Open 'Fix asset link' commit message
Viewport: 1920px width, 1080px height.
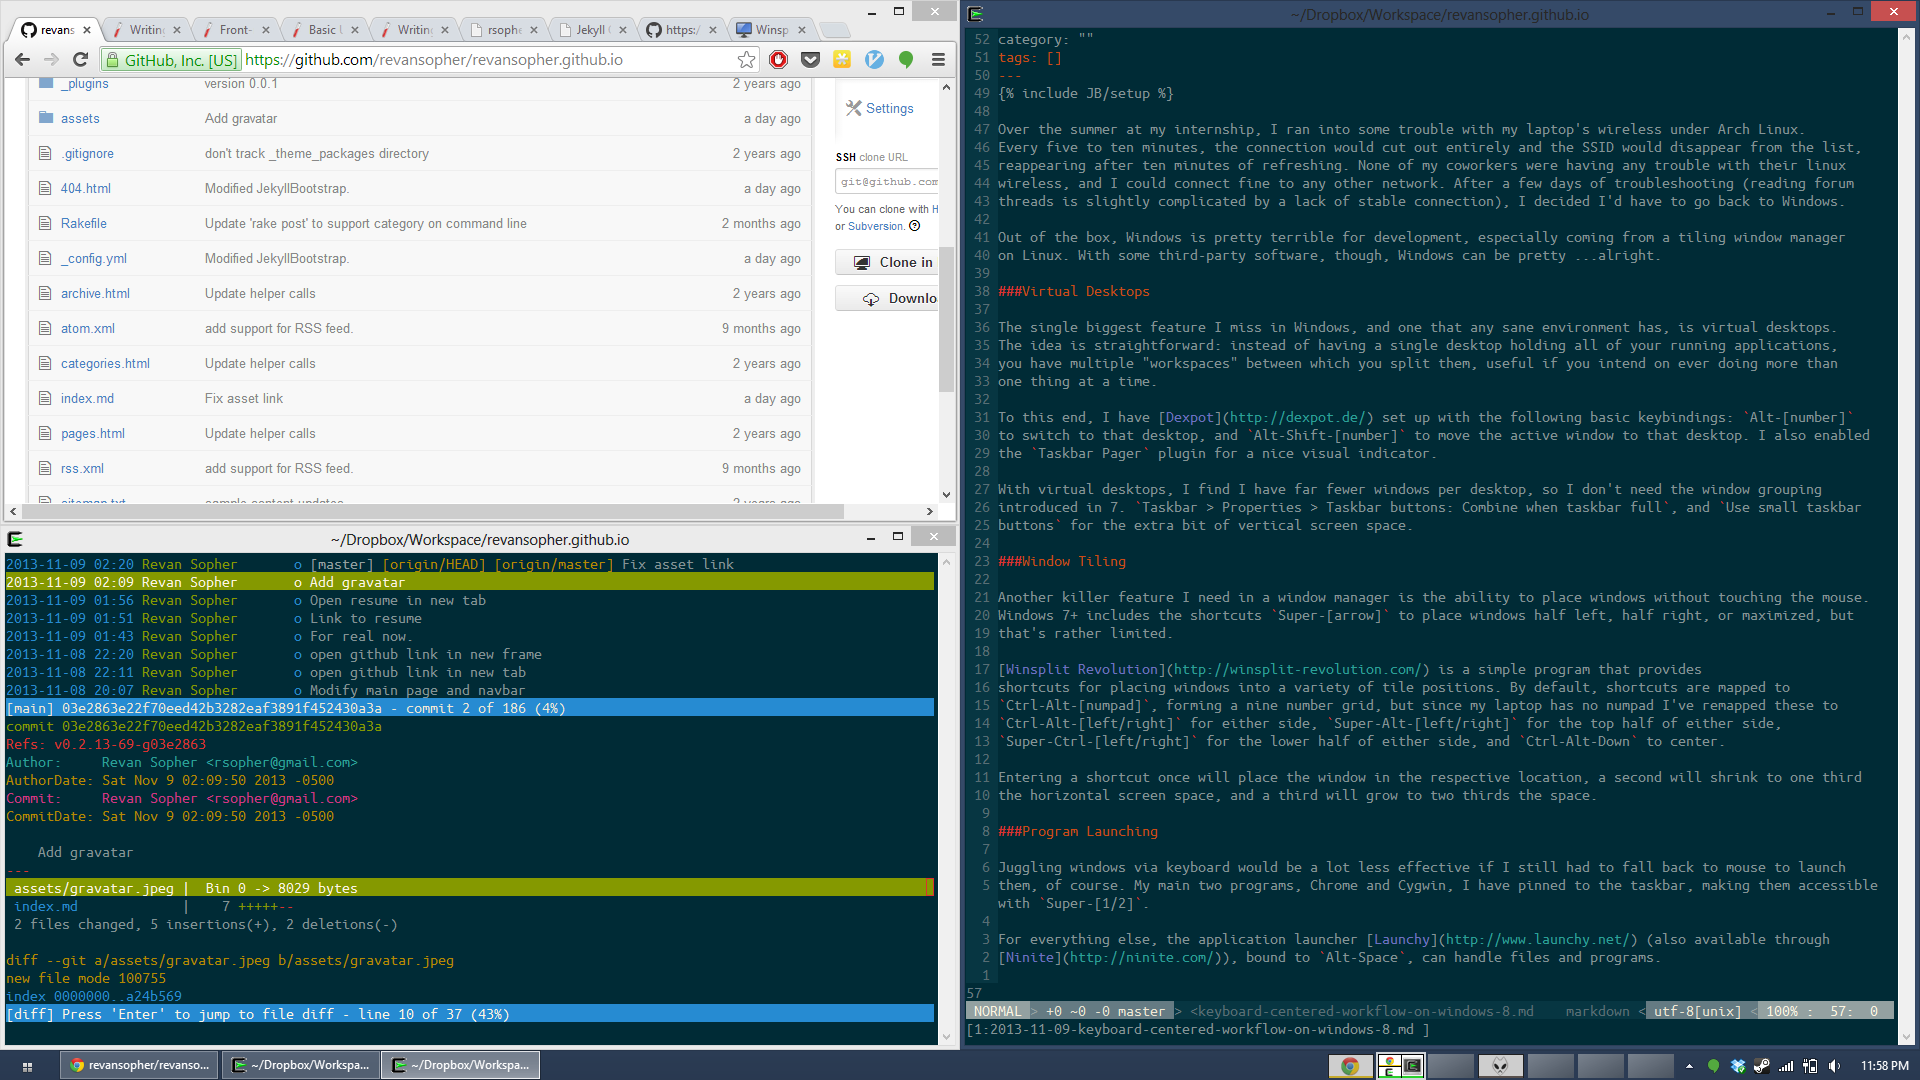(x=244, y=398)
